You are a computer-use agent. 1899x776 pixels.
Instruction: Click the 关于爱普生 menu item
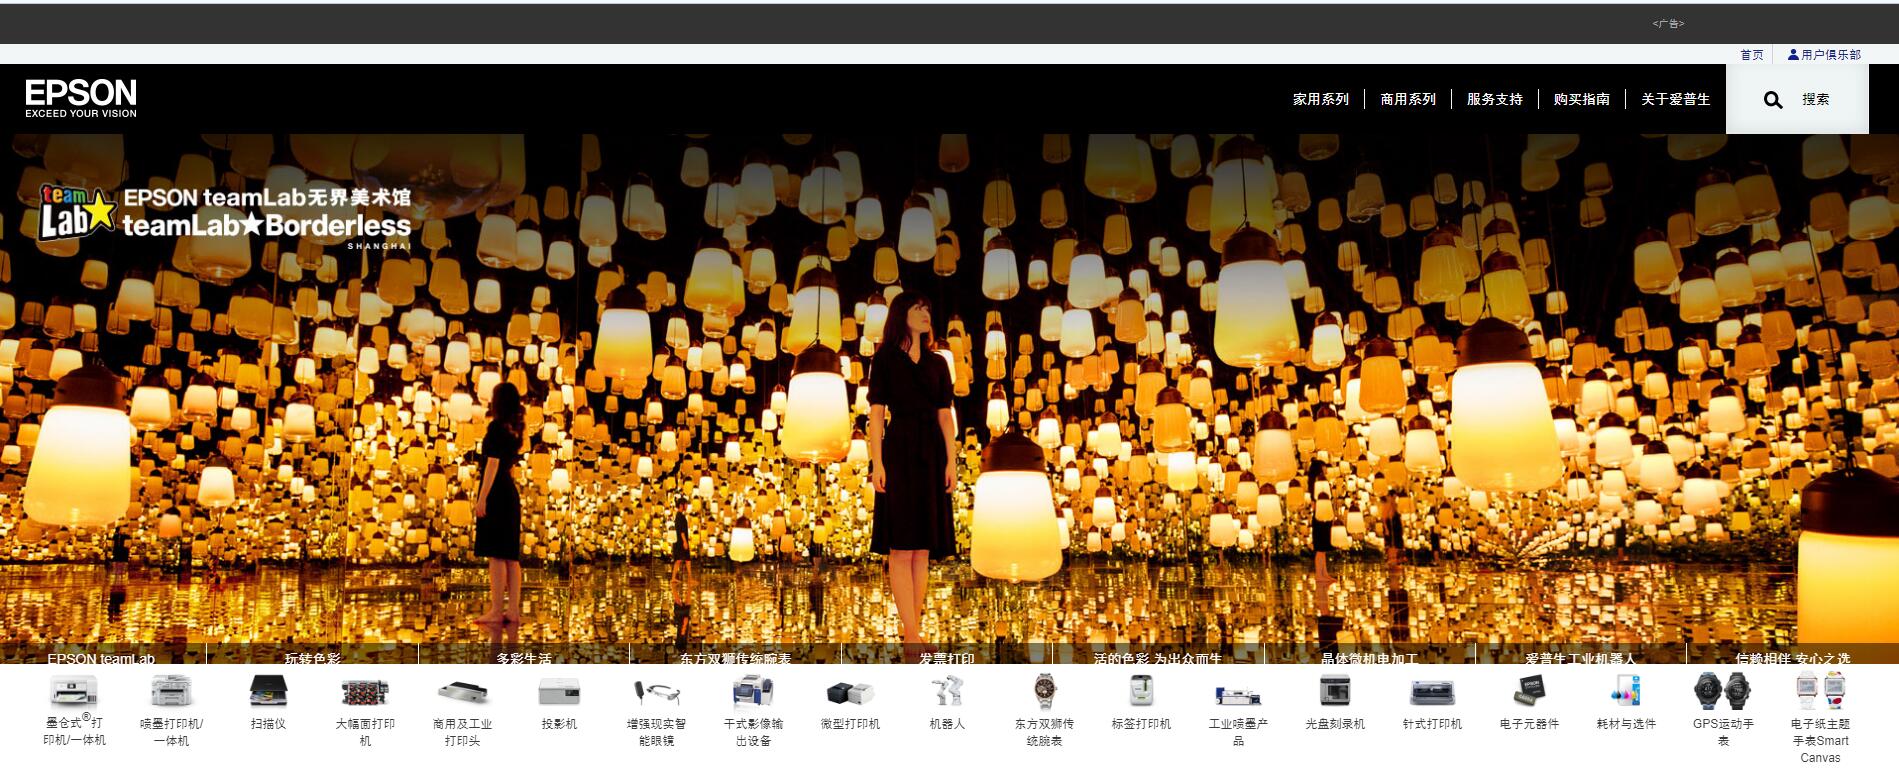[x=1675, y=99]
